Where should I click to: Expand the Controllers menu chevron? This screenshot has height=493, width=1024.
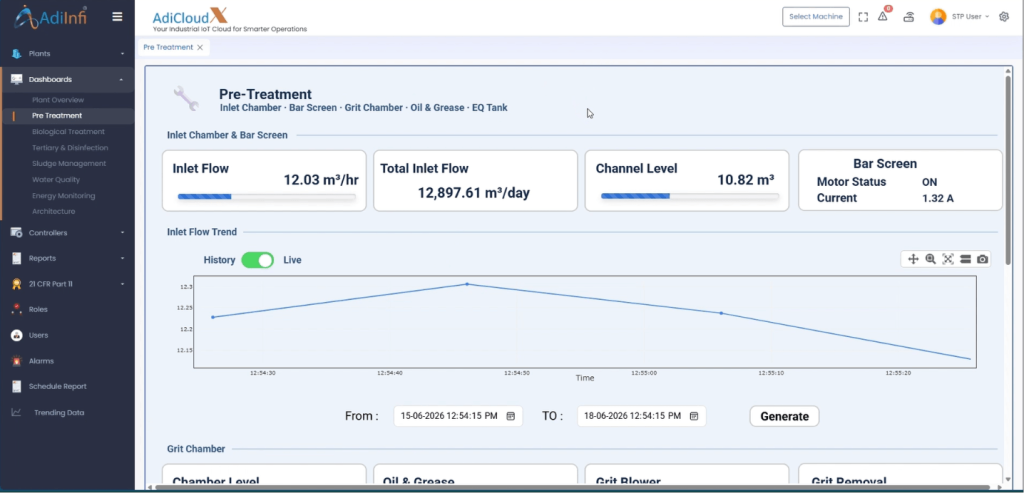122,233
